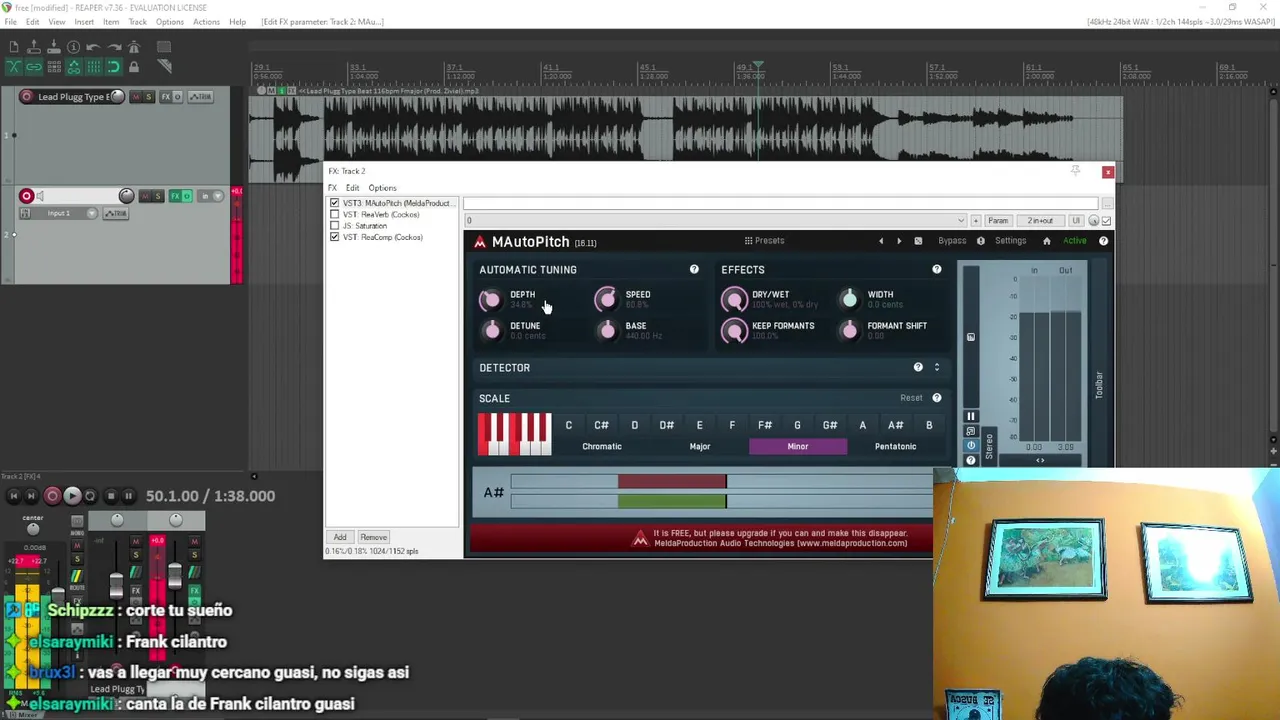Click Active license label in MAutoPitch
1280x720 pixels.
click(1074, 241)
